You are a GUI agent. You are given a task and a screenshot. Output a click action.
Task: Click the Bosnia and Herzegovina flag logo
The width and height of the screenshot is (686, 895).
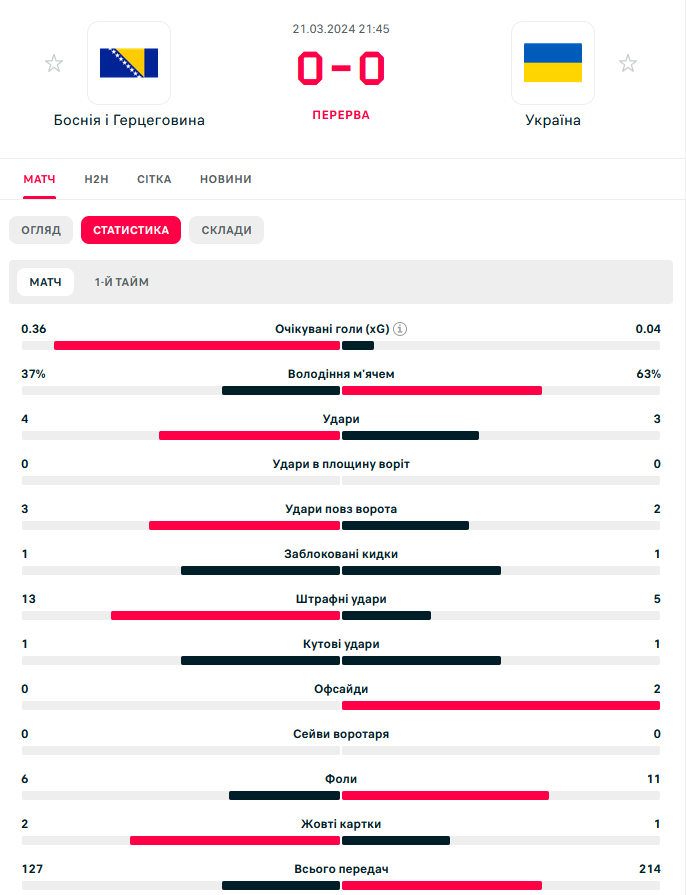[129, 63]
